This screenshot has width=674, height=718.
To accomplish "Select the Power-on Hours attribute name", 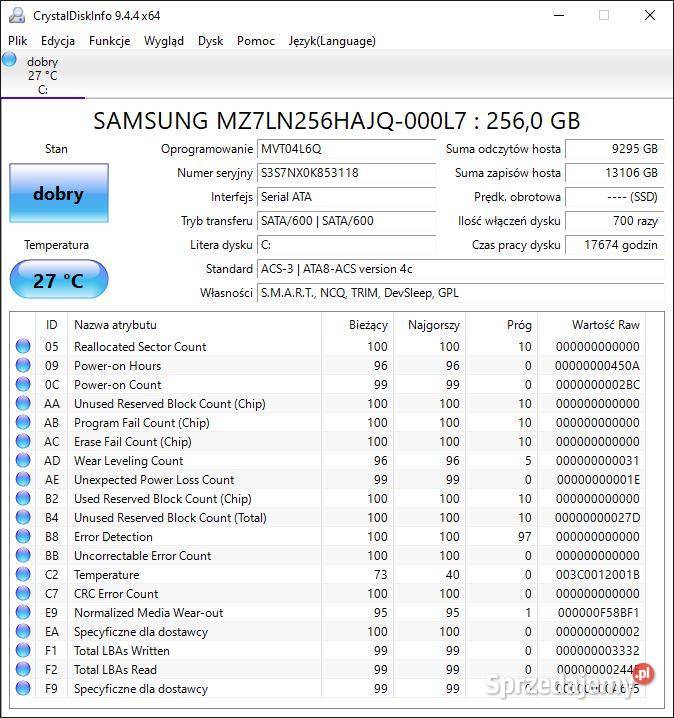I will (118, 366).
